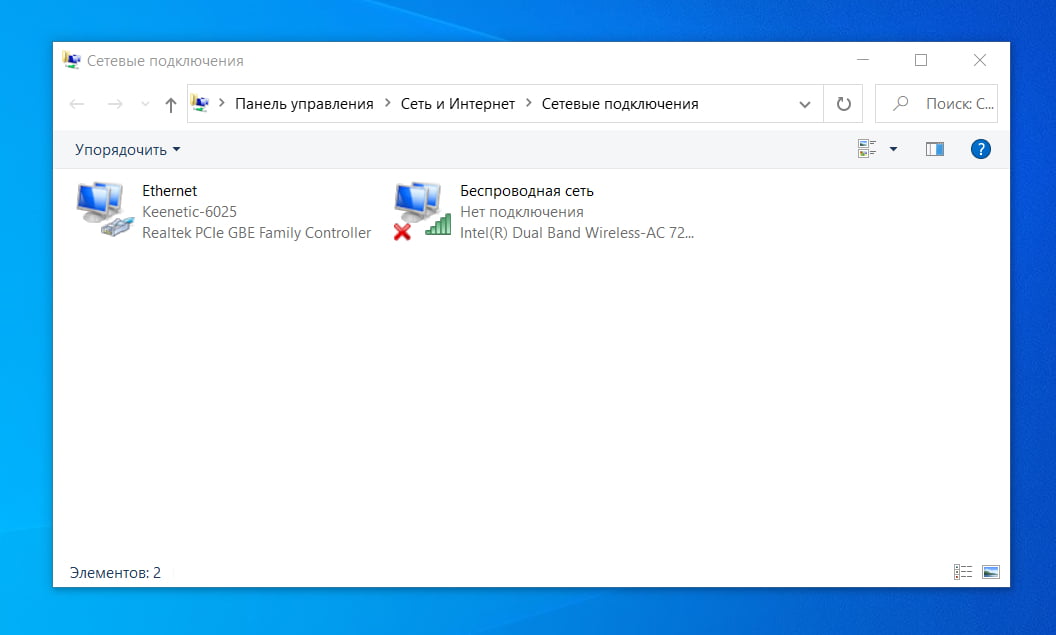Screen dimensions: 1056x635
Task: Go up one level with the up arrow
Action: tap(170, 104)
